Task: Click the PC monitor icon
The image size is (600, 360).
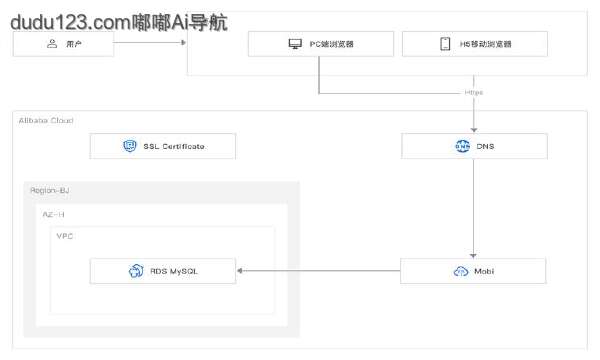Action: coord(295,44)
